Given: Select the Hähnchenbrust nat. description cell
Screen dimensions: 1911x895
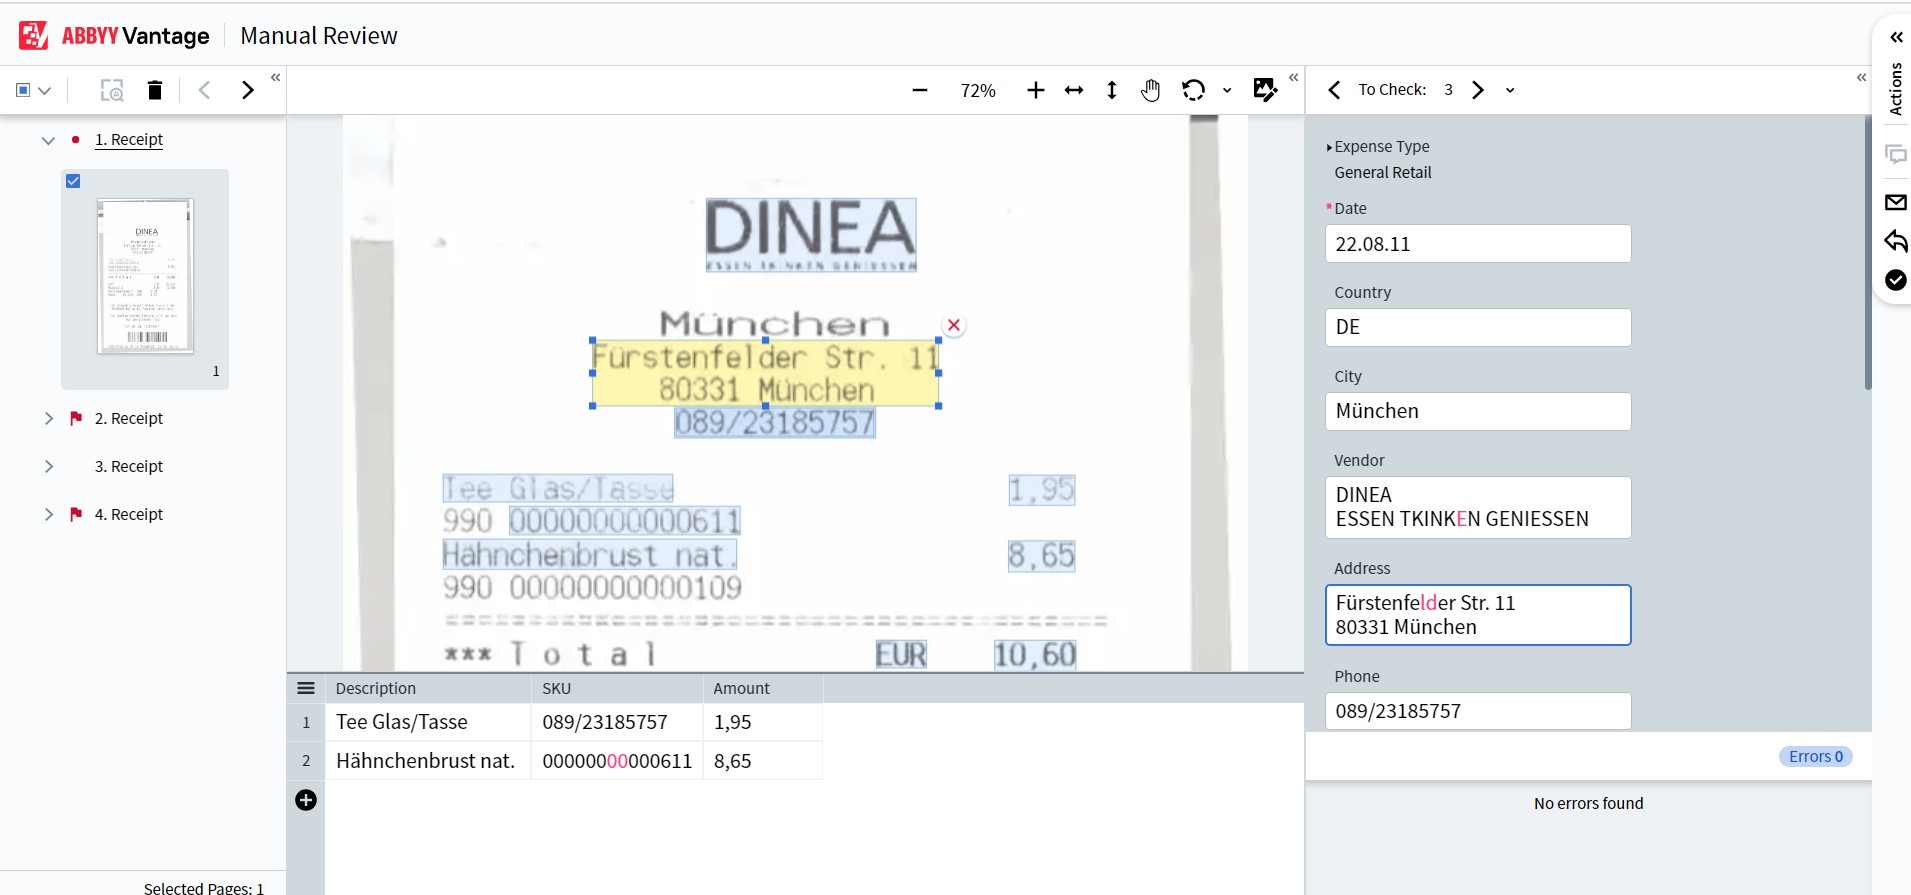Looking at the screenshot, I should (x=428, y=761).
